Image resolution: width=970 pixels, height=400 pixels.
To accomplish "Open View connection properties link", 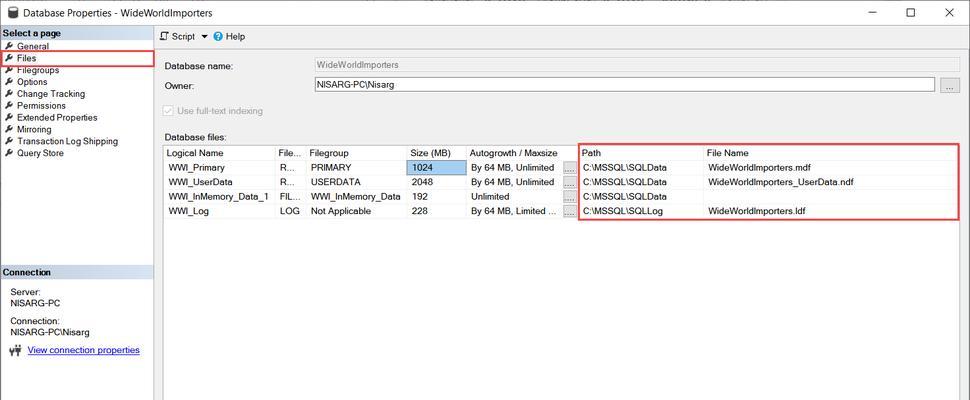I will tap(84, 350).
